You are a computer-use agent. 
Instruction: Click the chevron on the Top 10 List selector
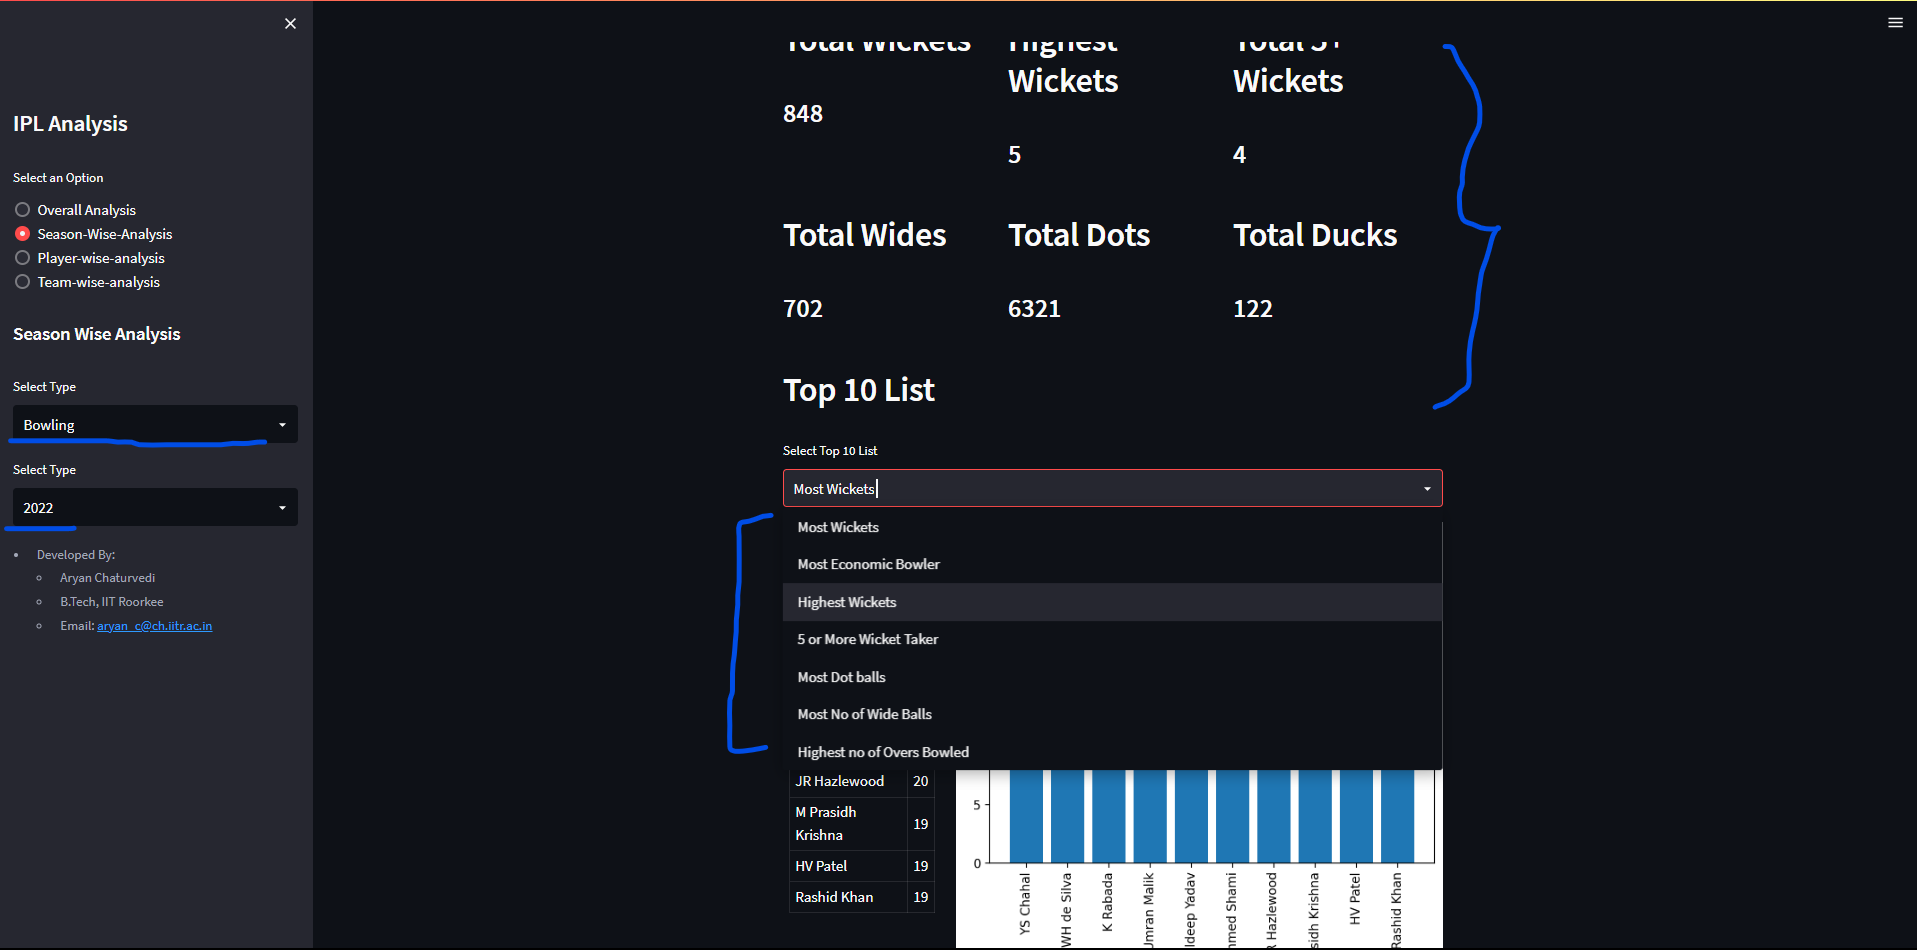coord(1427,488)
